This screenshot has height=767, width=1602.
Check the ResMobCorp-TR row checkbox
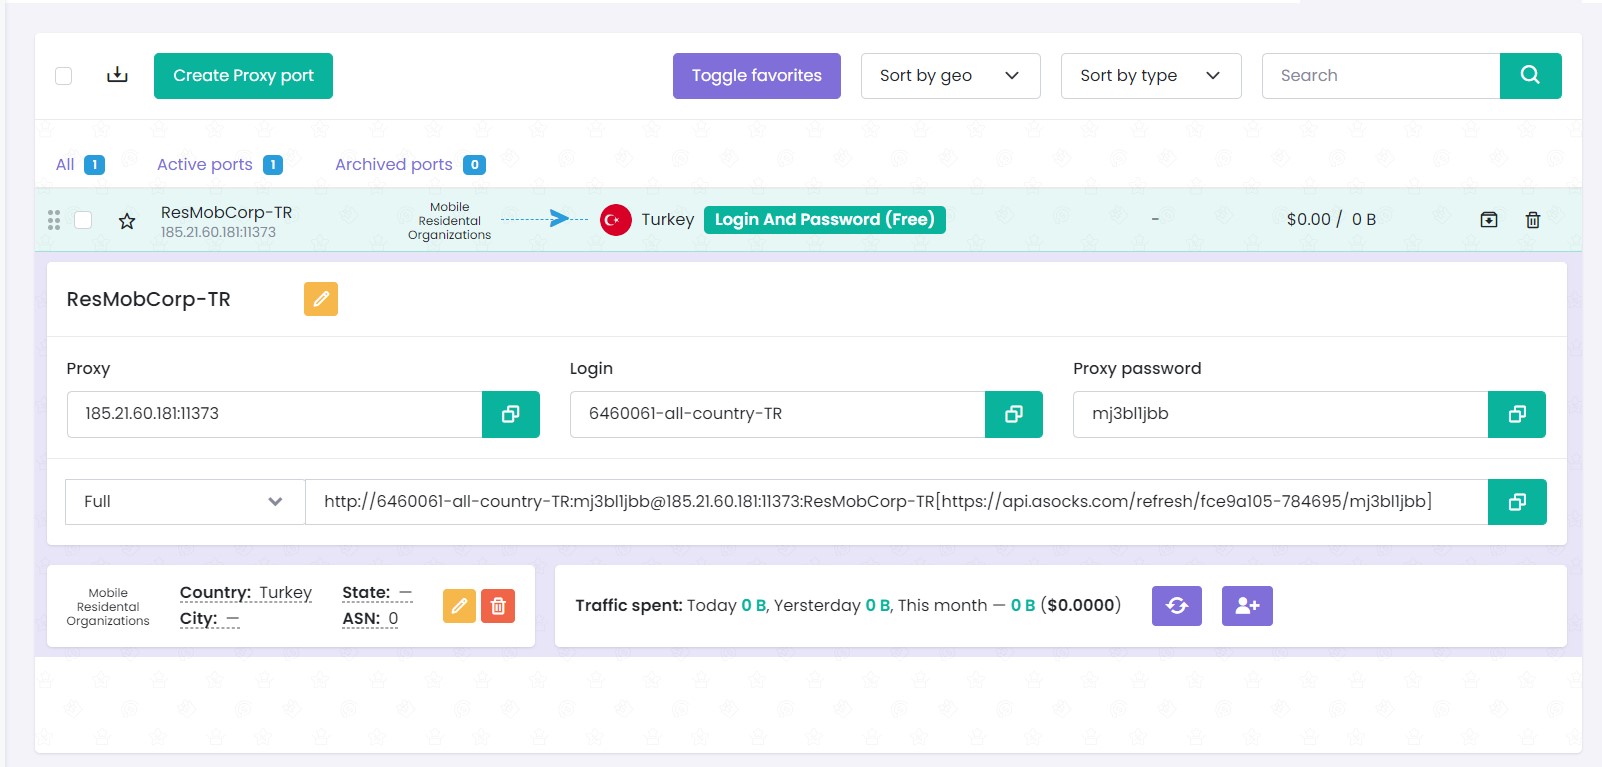pos(83,220)
